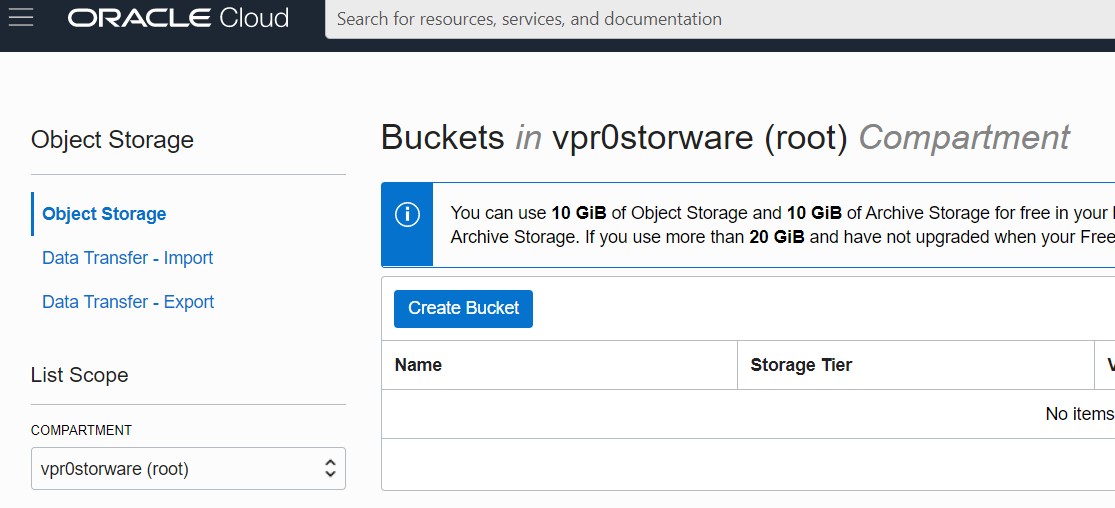Image resolution: width=1115 pixels, height=508 pixels.
Task: Click the Object Storage sidebar heading
Action: pos(112,140)
